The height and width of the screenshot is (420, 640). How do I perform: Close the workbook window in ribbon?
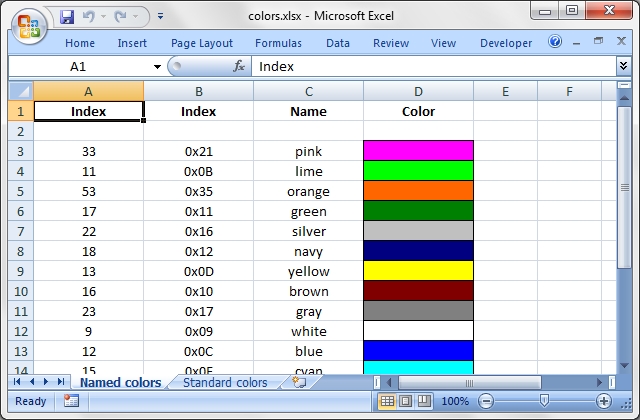click(621, 41)
